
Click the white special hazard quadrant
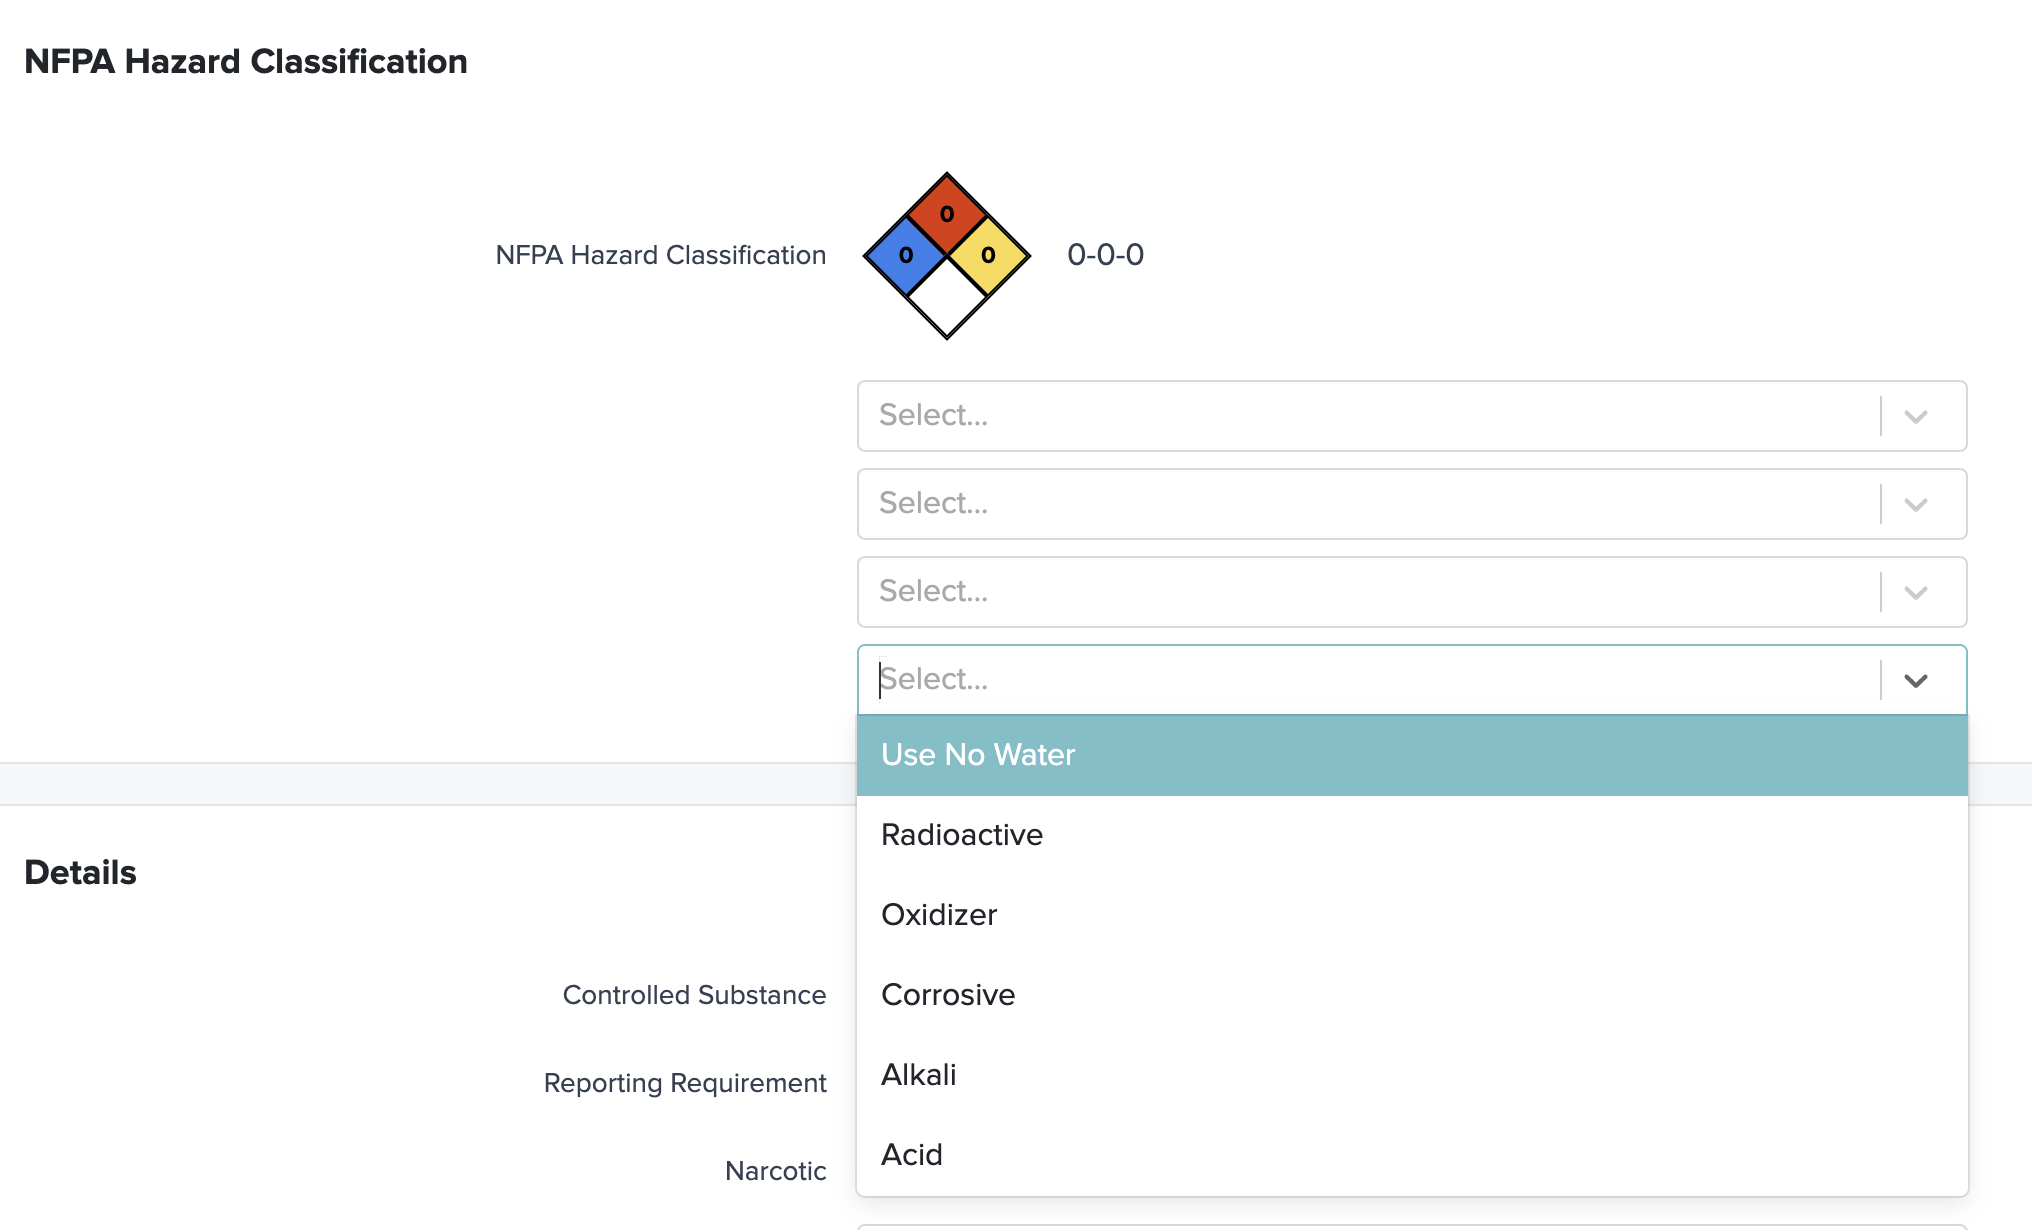(x=946, y=298)
